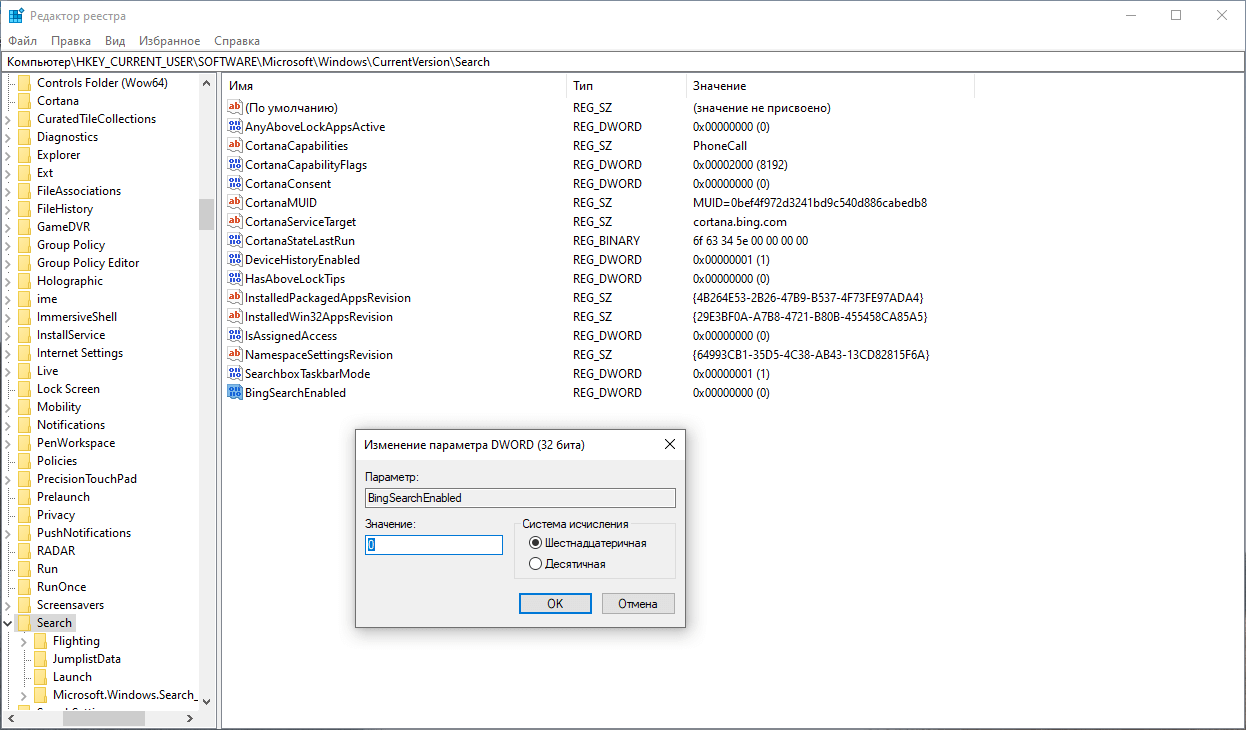Screen dimensions: 1246x730
Task: Select the Шестнадцатеричная (hexadecimal) radio button
Action: [535, 543]
